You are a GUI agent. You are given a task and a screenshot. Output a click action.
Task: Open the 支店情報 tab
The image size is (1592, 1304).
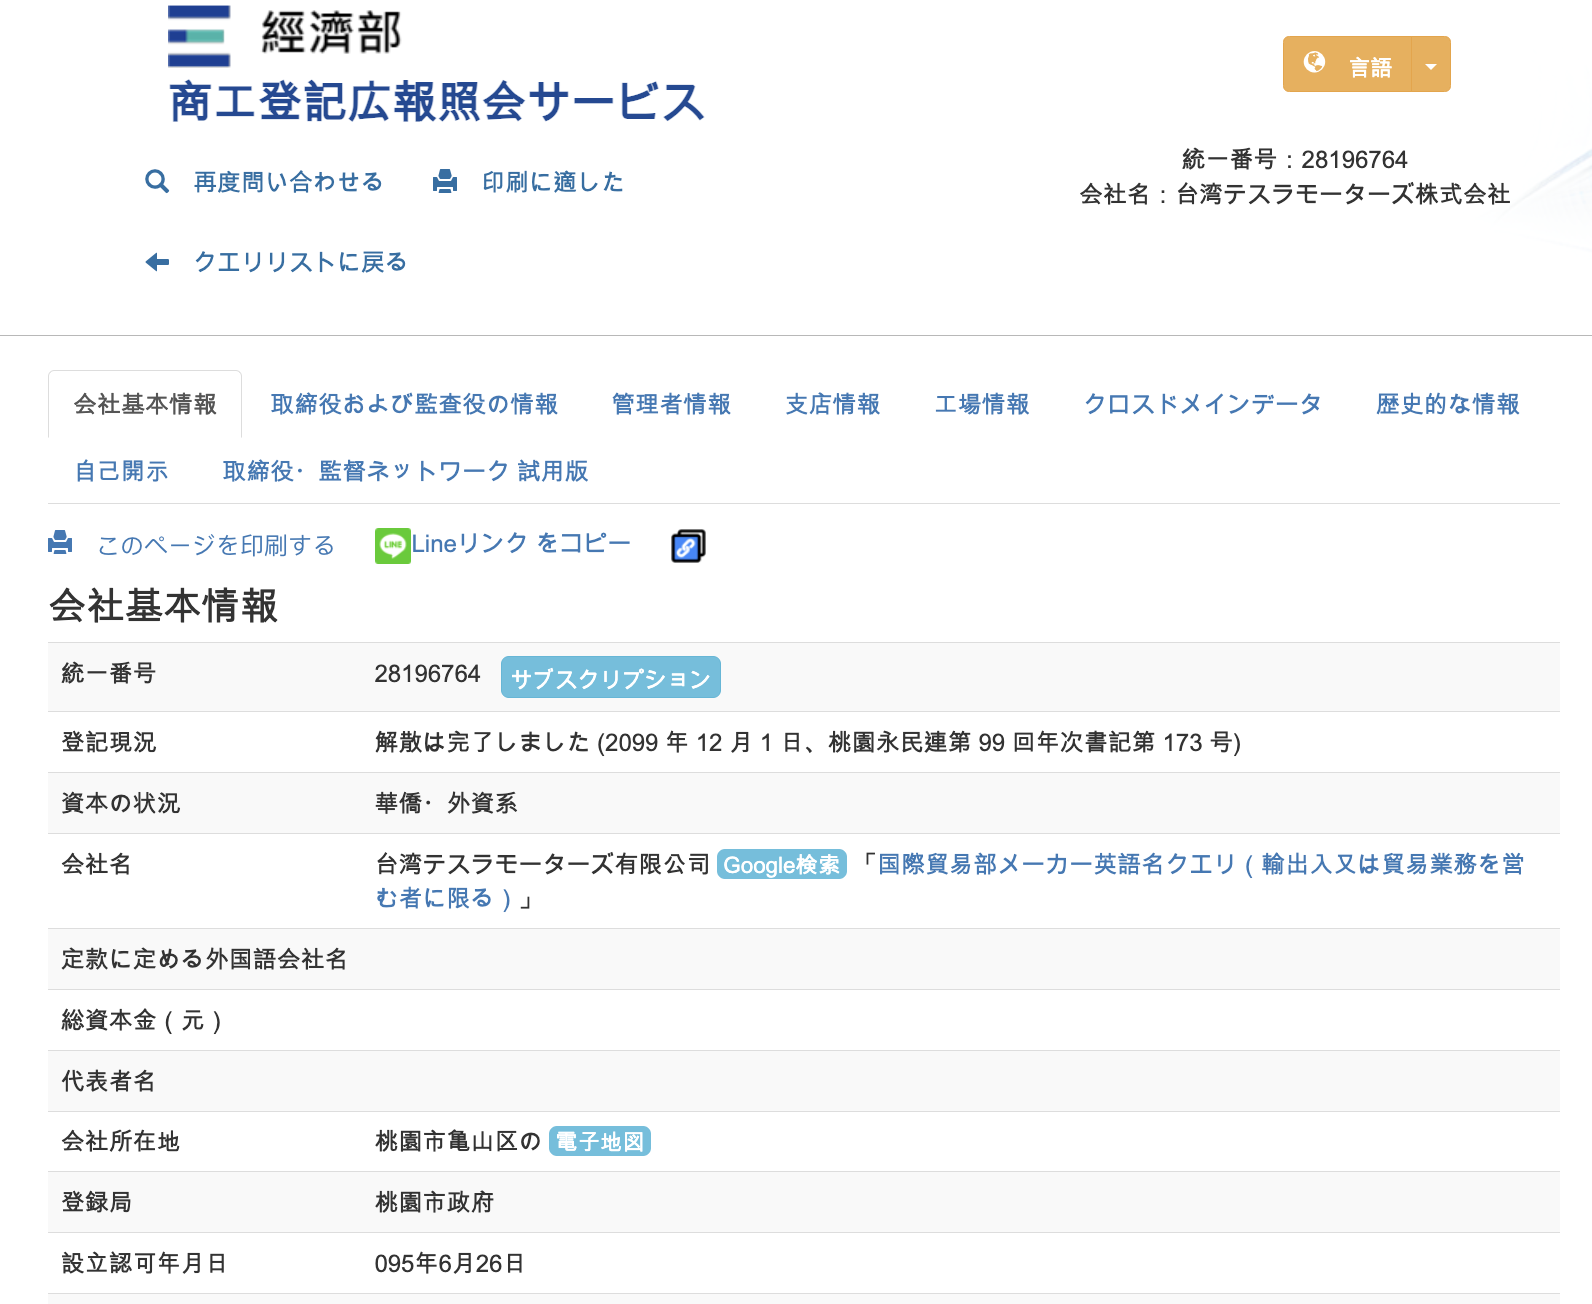tap(832, 404)
